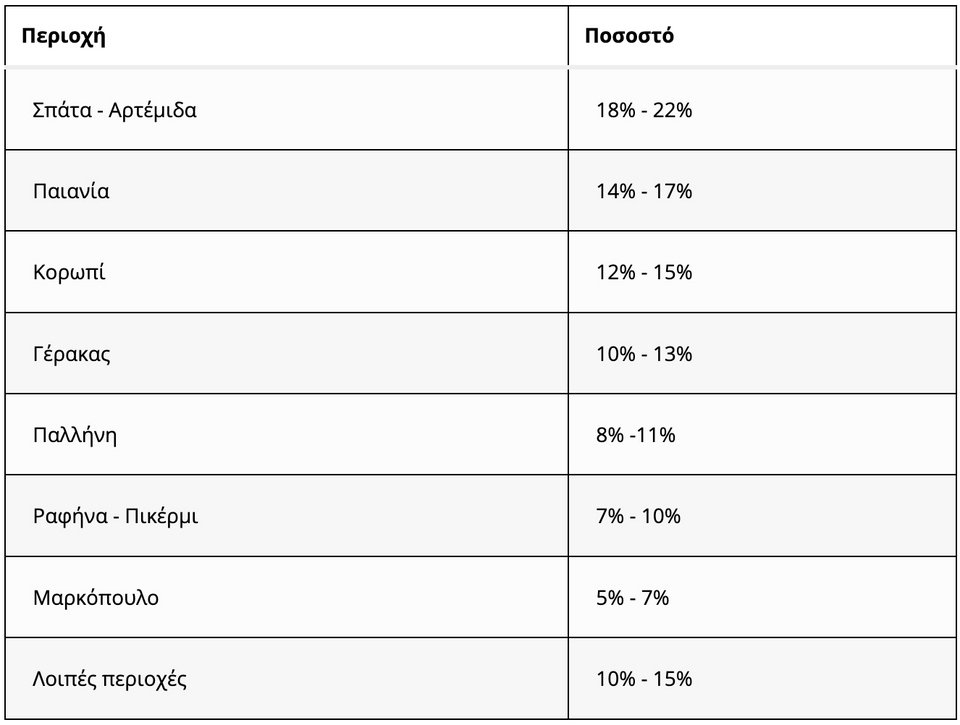Screen dimensions: 960x725
Task: Click the Μαρκόπουλο area cell
Action: pos(96,598)
